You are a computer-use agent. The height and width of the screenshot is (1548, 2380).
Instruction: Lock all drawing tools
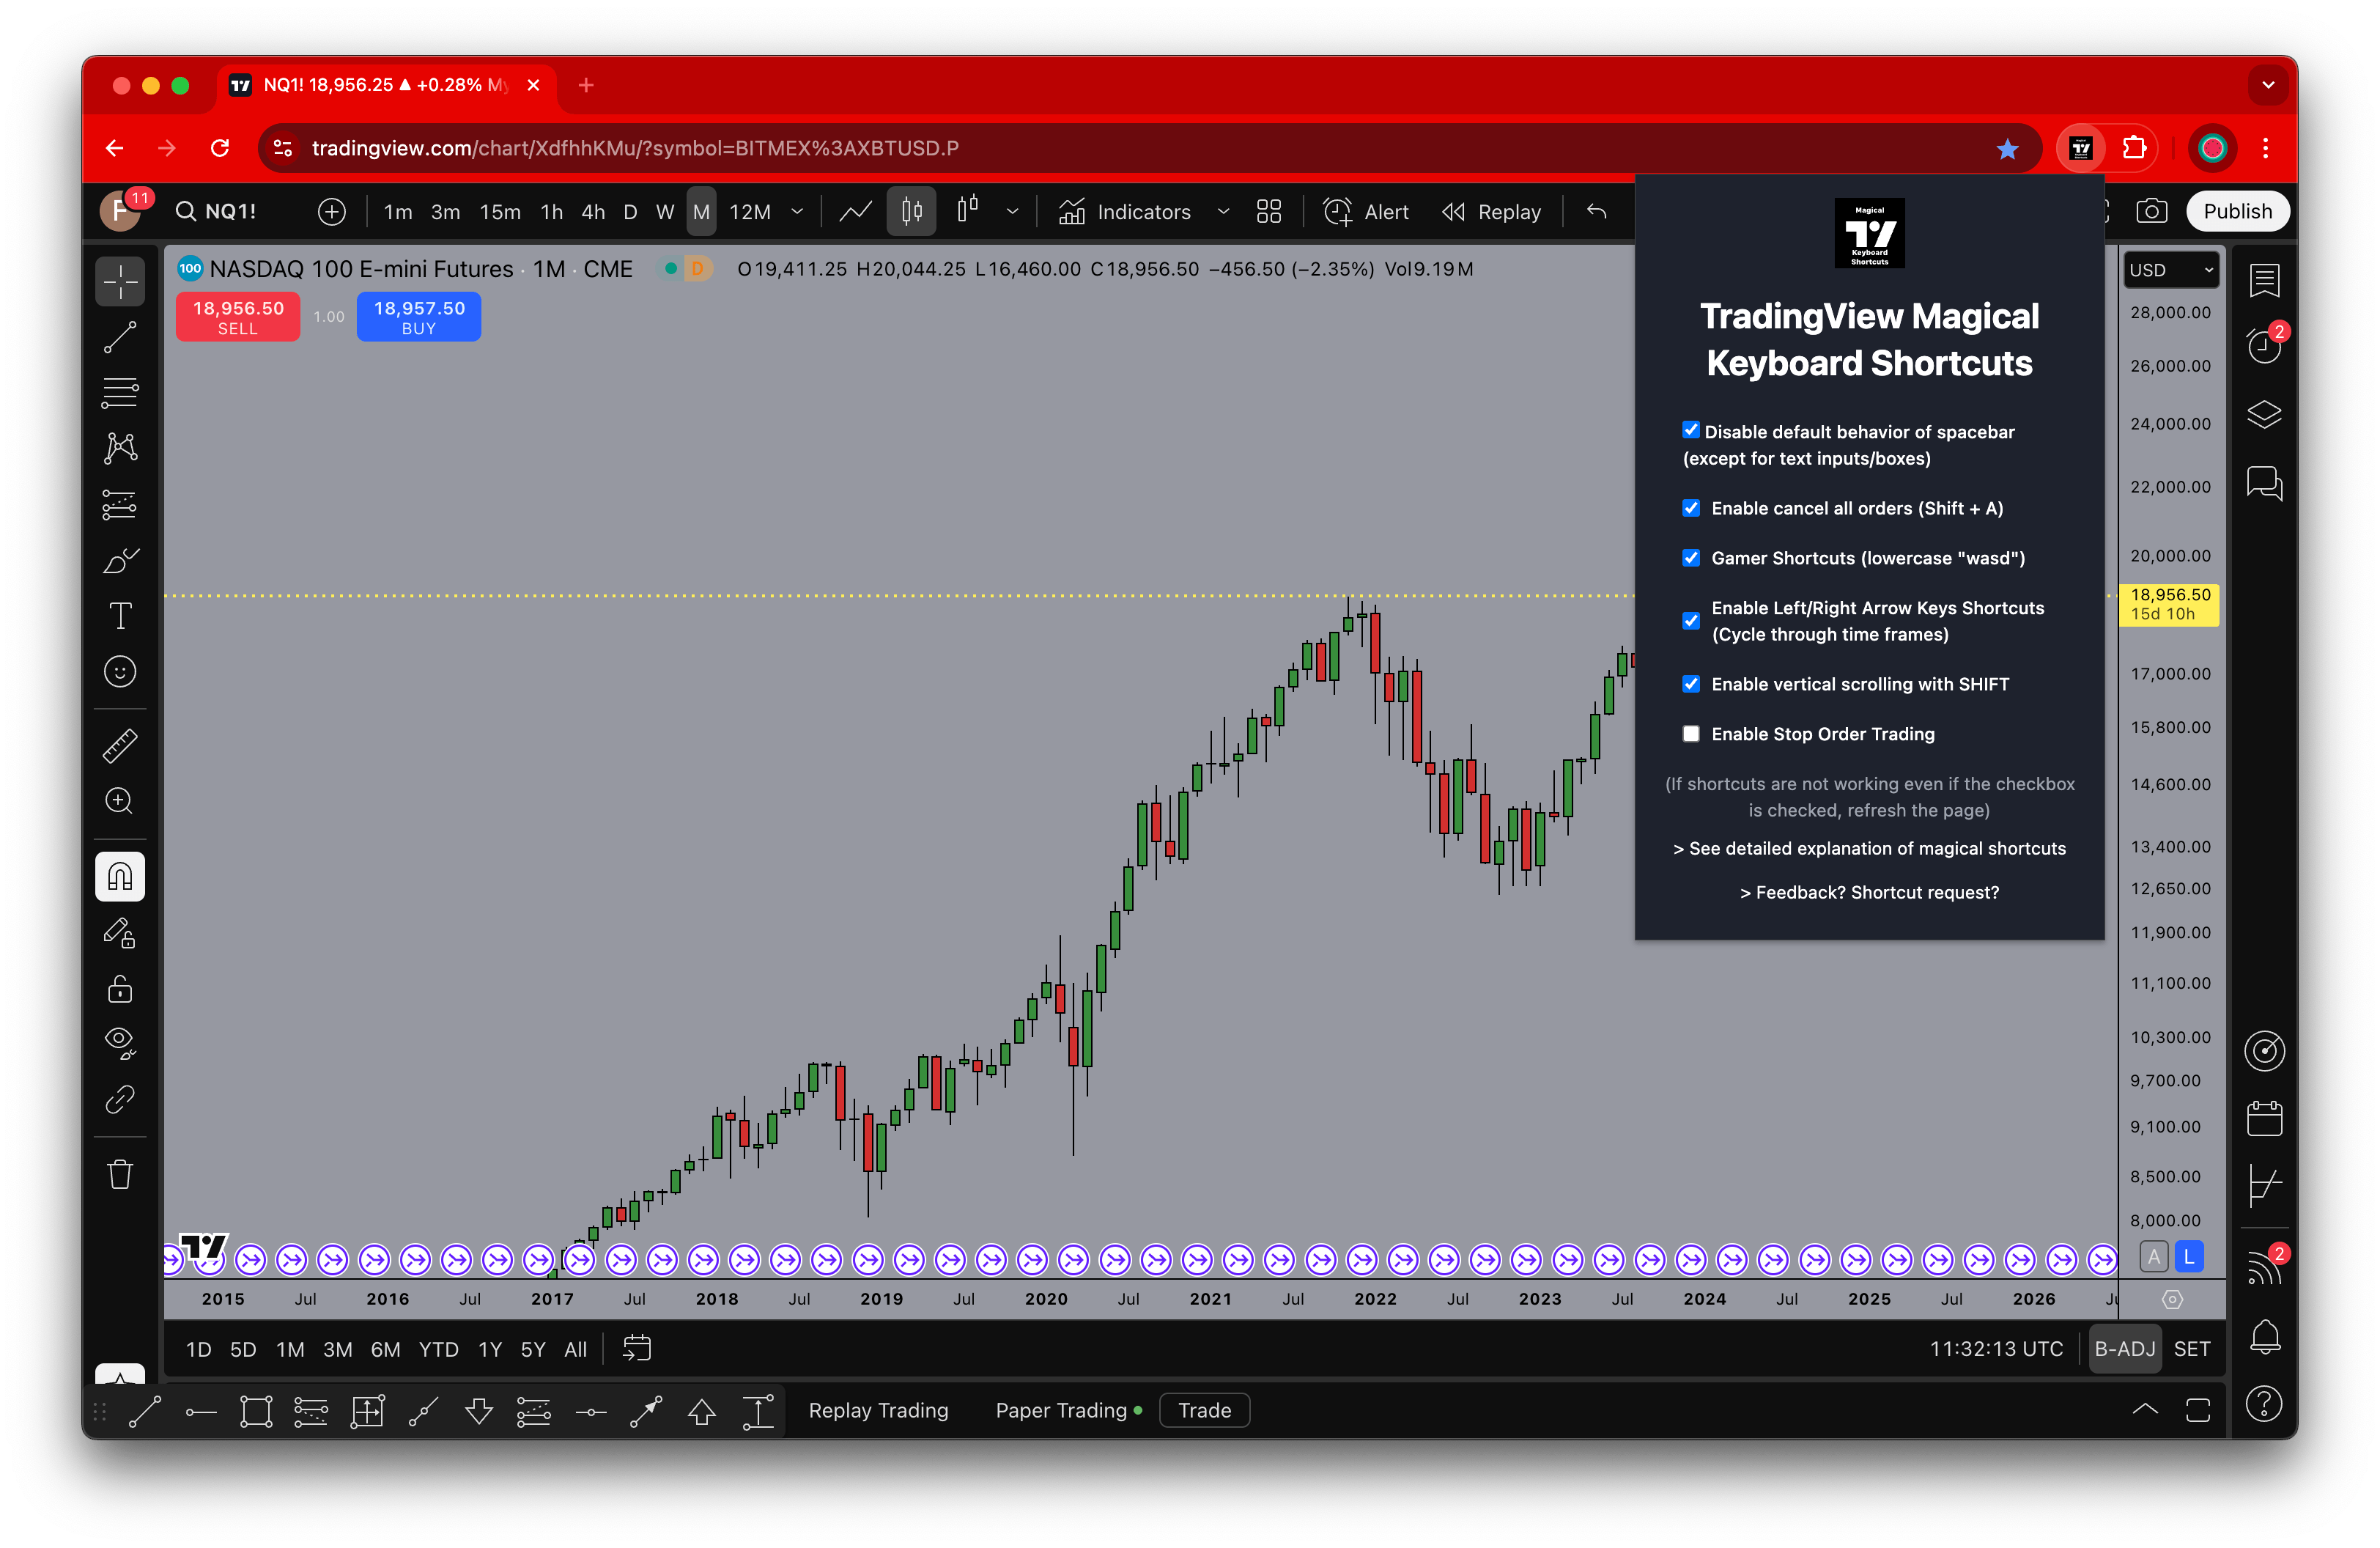120,989
